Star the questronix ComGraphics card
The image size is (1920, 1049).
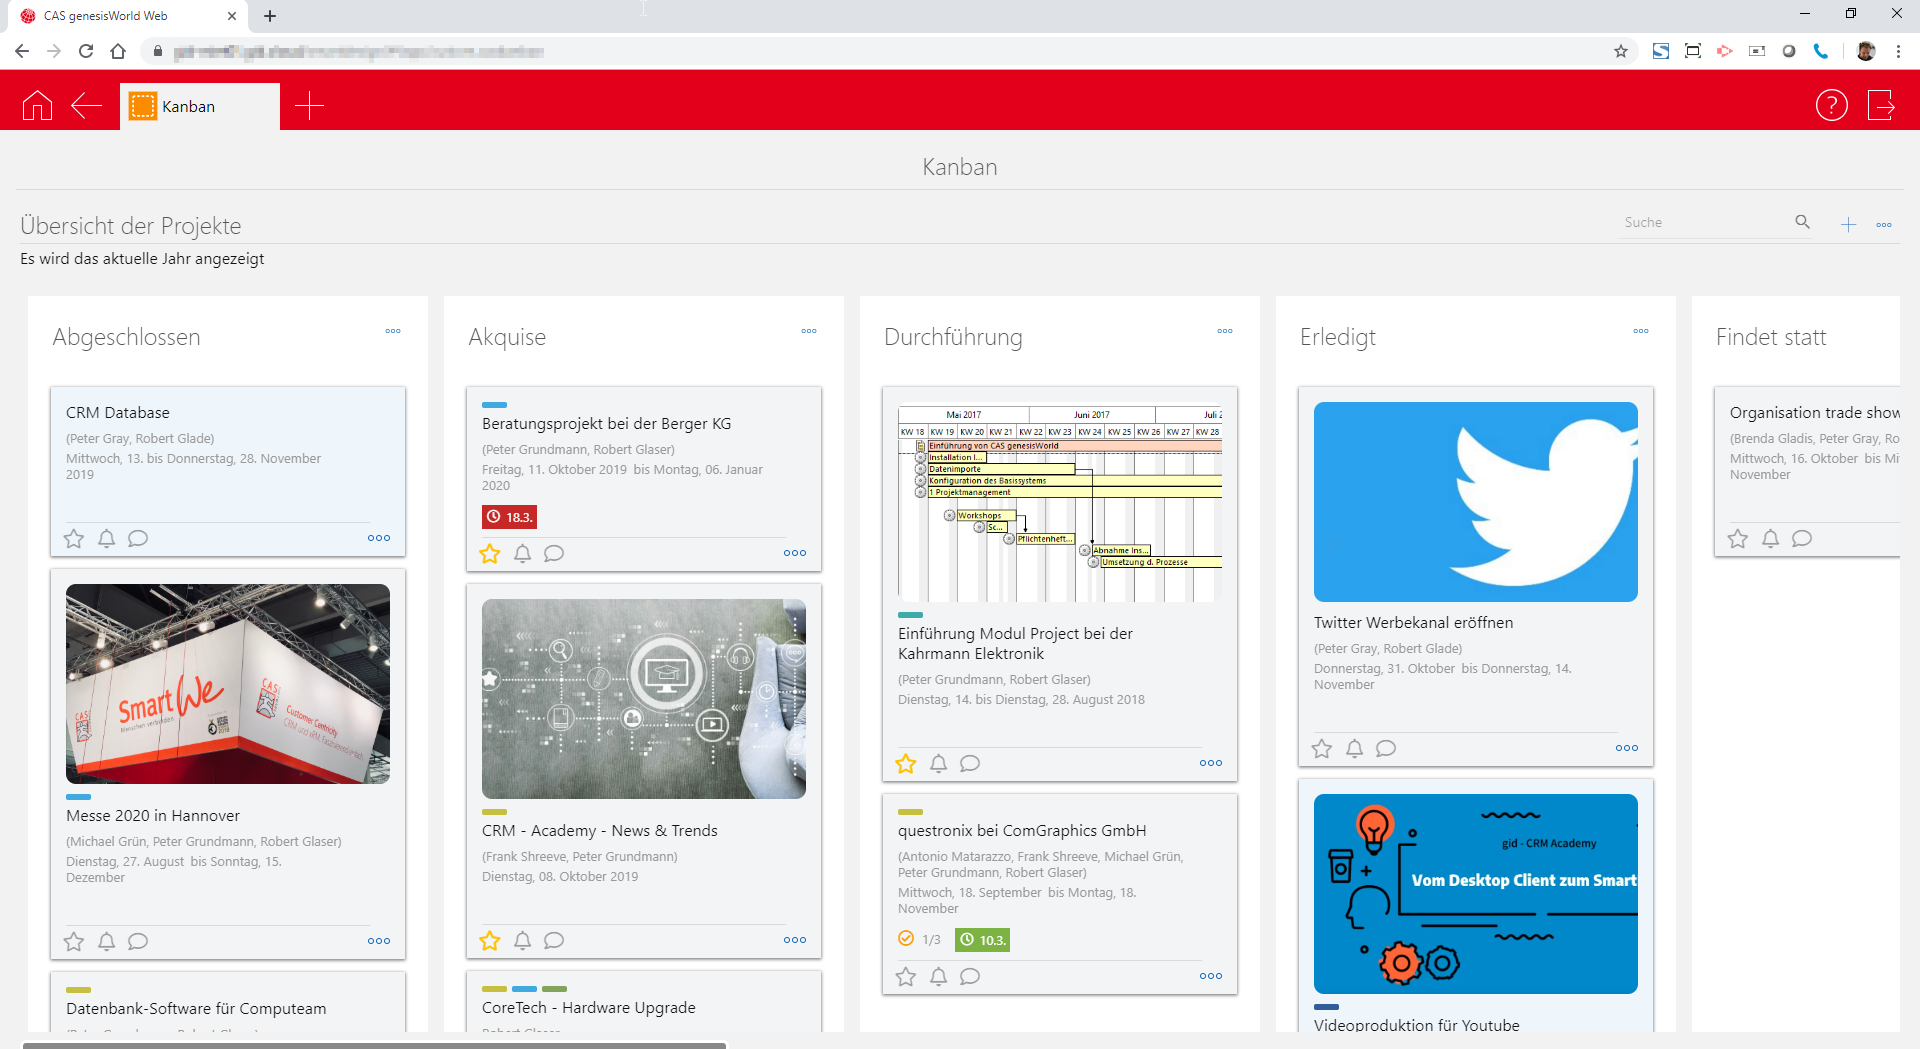pyautogui.click(x=906, y=977)
